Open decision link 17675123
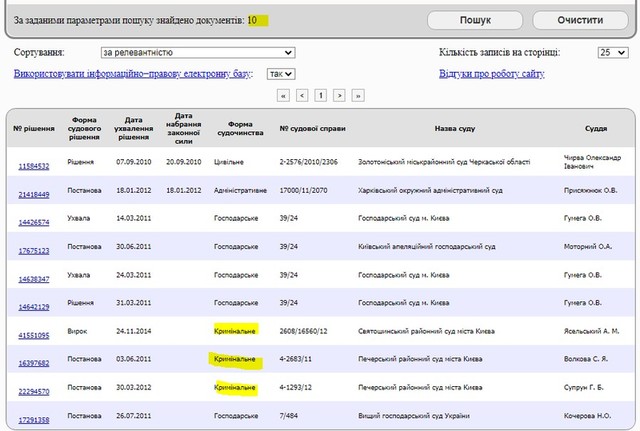Image resolution: width=640 pixels, height=431 pixels. click(33, 250)
